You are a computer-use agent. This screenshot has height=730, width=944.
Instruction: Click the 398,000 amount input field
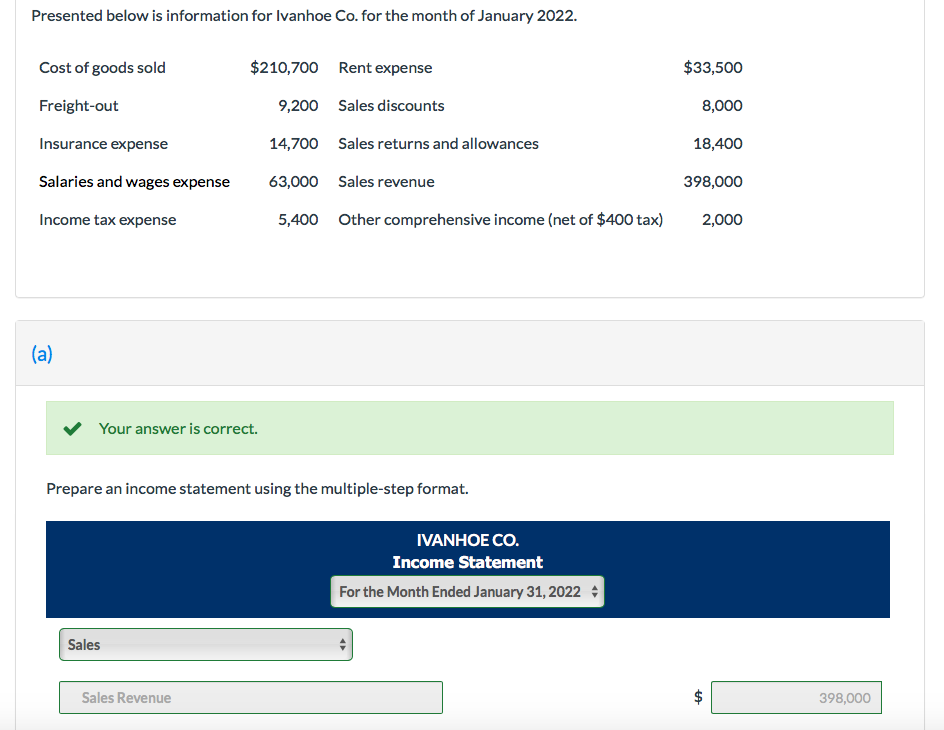click(x=796, y=698)
